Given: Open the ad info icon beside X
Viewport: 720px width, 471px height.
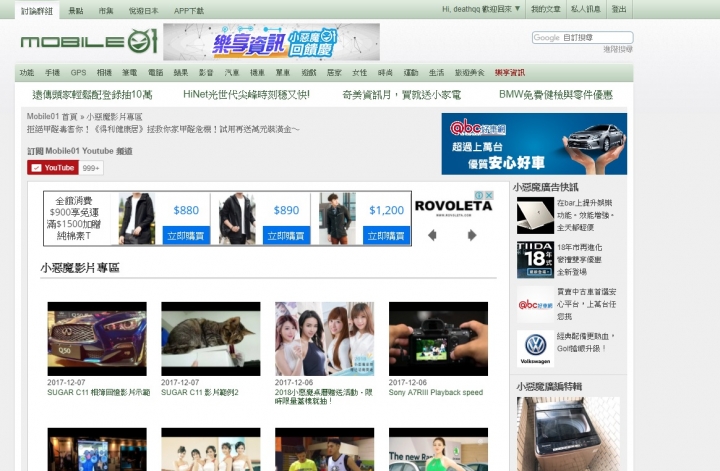Looking at the screenshot, I should 479,195.
